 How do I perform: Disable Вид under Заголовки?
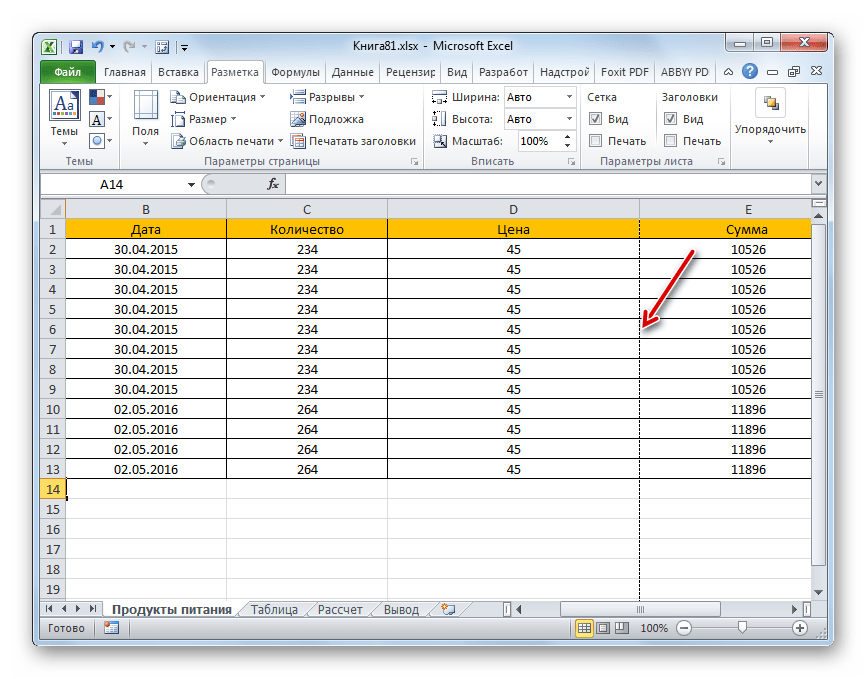[672, 118]
